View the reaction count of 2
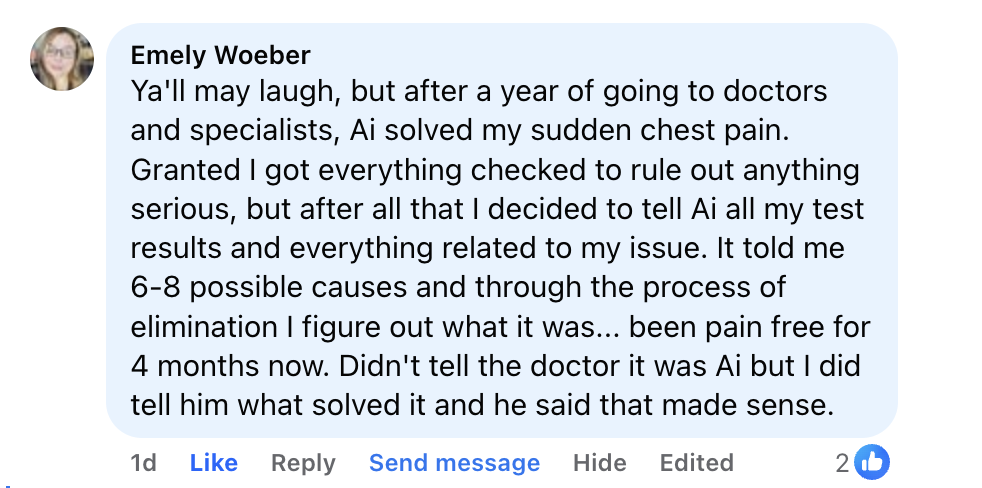This screenshot has height=488, width=982. (x=843, y=463)
